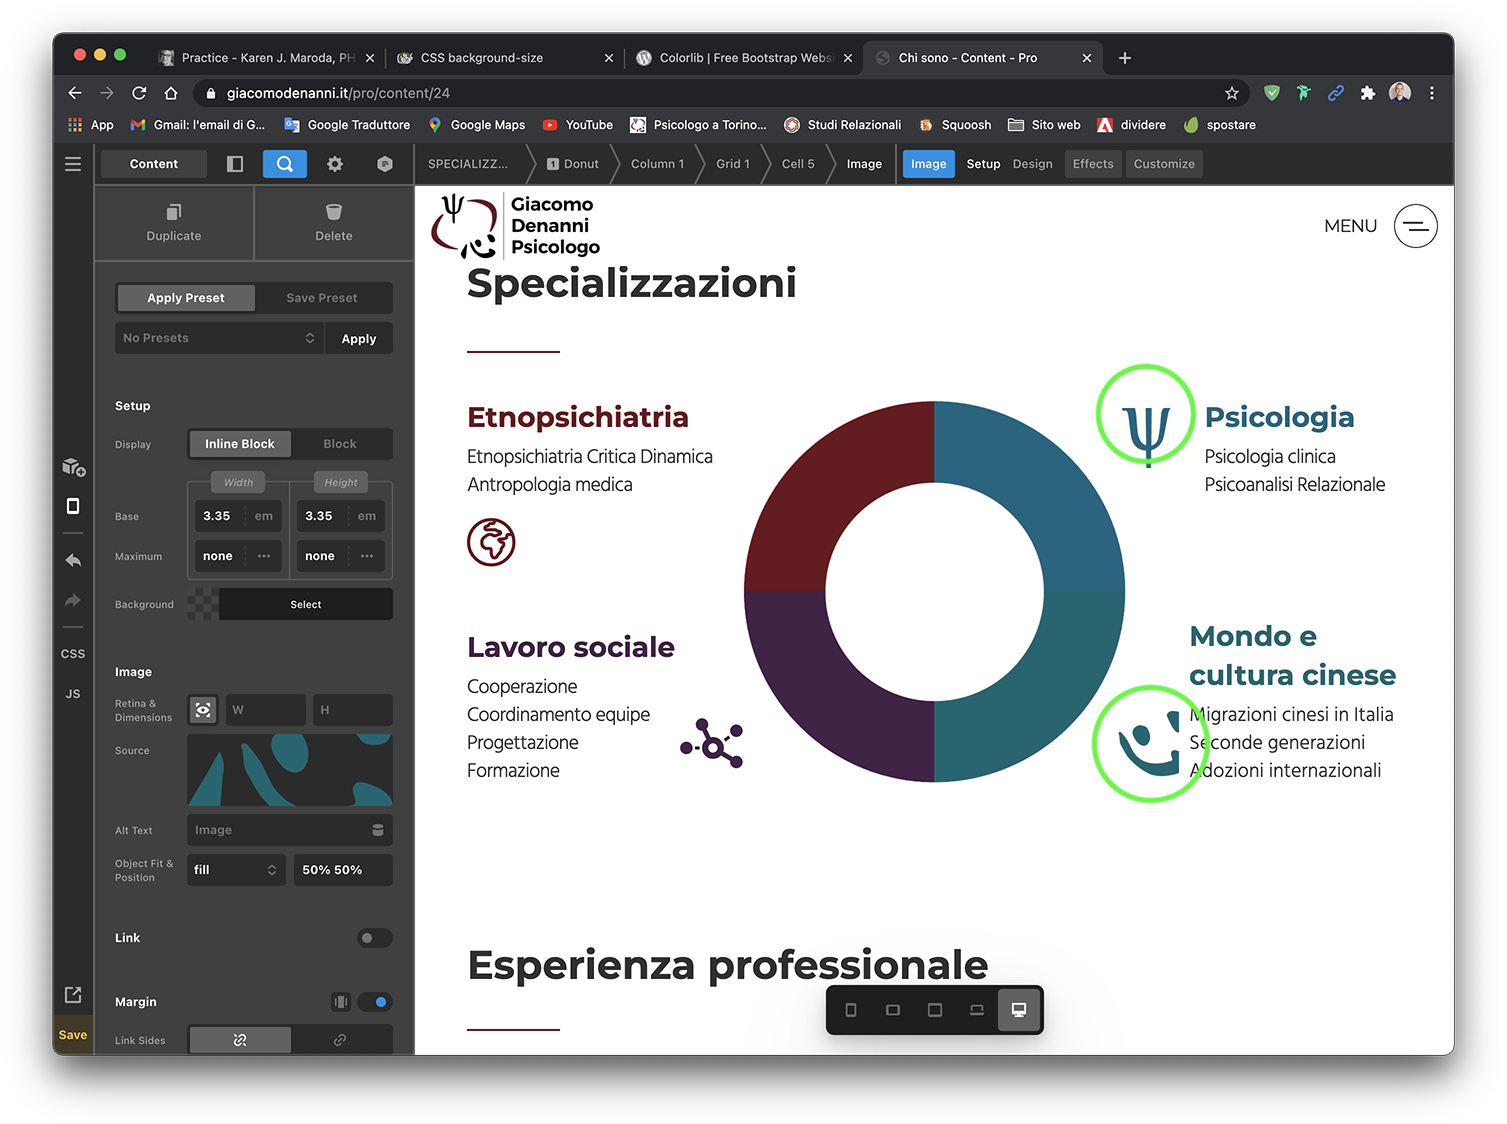Open the settings gear in builder toolbar

click(335, 164)
